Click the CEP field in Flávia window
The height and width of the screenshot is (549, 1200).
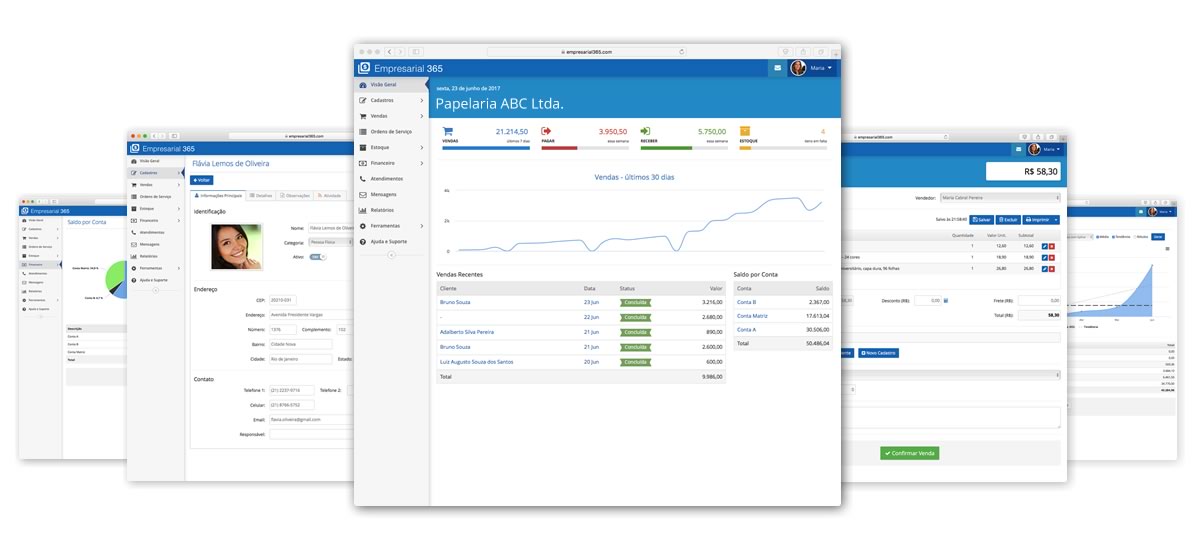click(x=282, y=300)
